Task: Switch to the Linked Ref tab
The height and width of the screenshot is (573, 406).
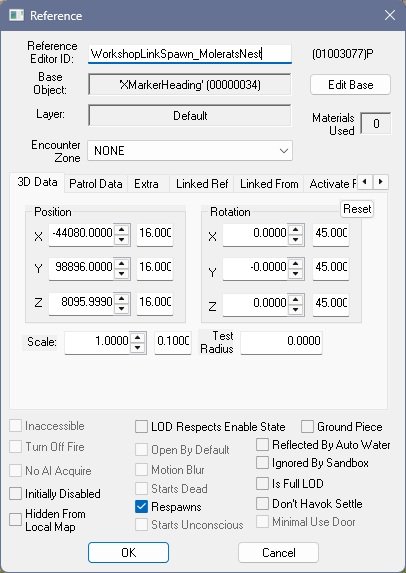Action: (202, 184)
